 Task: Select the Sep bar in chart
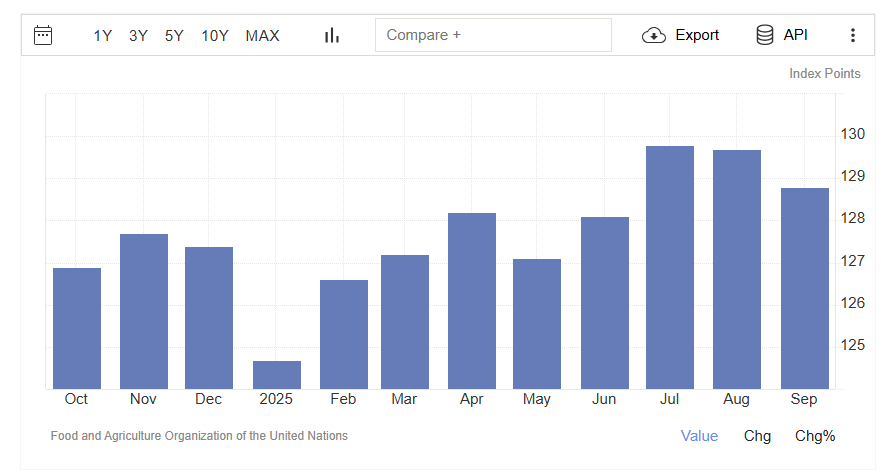click(804, 288)
